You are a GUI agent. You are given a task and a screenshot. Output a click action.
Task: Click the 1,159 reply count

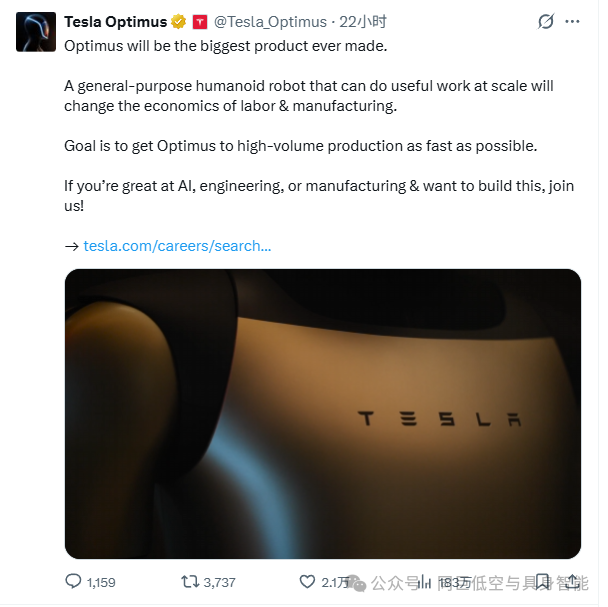click(102, 582)
